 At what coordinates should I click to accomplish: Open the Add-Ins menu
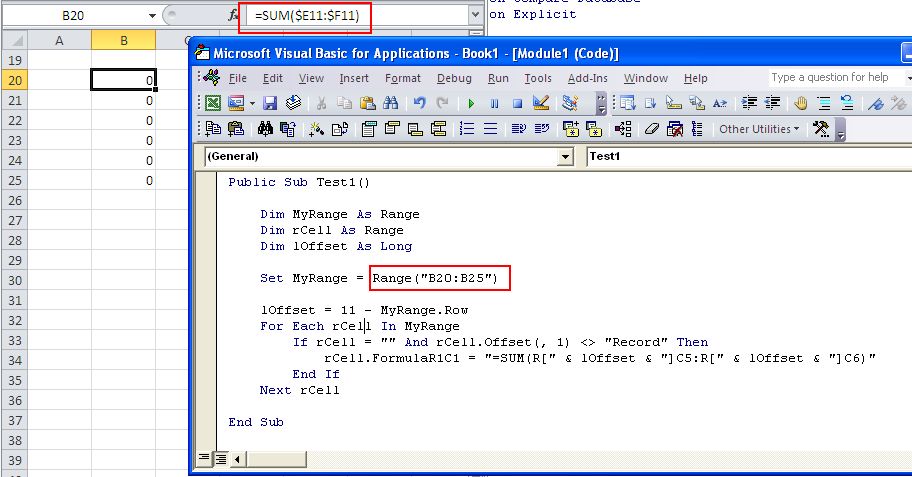pos(587,78)
